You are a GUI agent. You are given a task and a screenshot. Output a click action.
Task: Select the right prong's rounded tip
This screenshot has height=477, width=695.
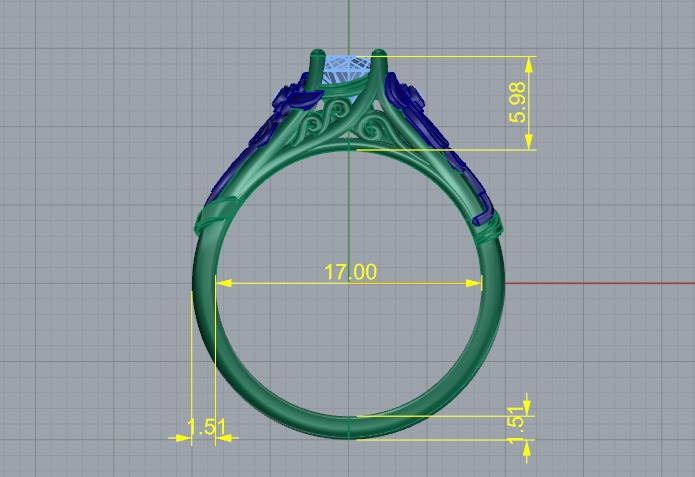click(378, 54)
